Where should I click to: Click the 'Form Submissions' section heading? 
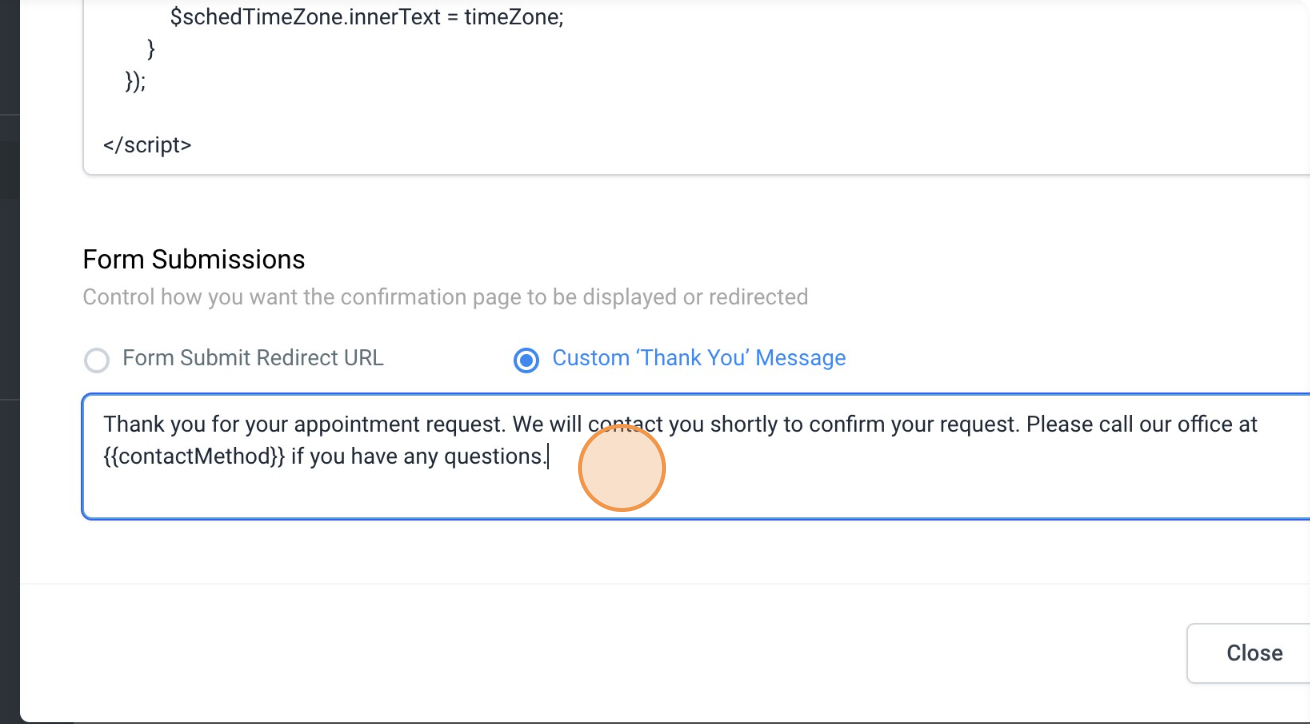[194, 260]
